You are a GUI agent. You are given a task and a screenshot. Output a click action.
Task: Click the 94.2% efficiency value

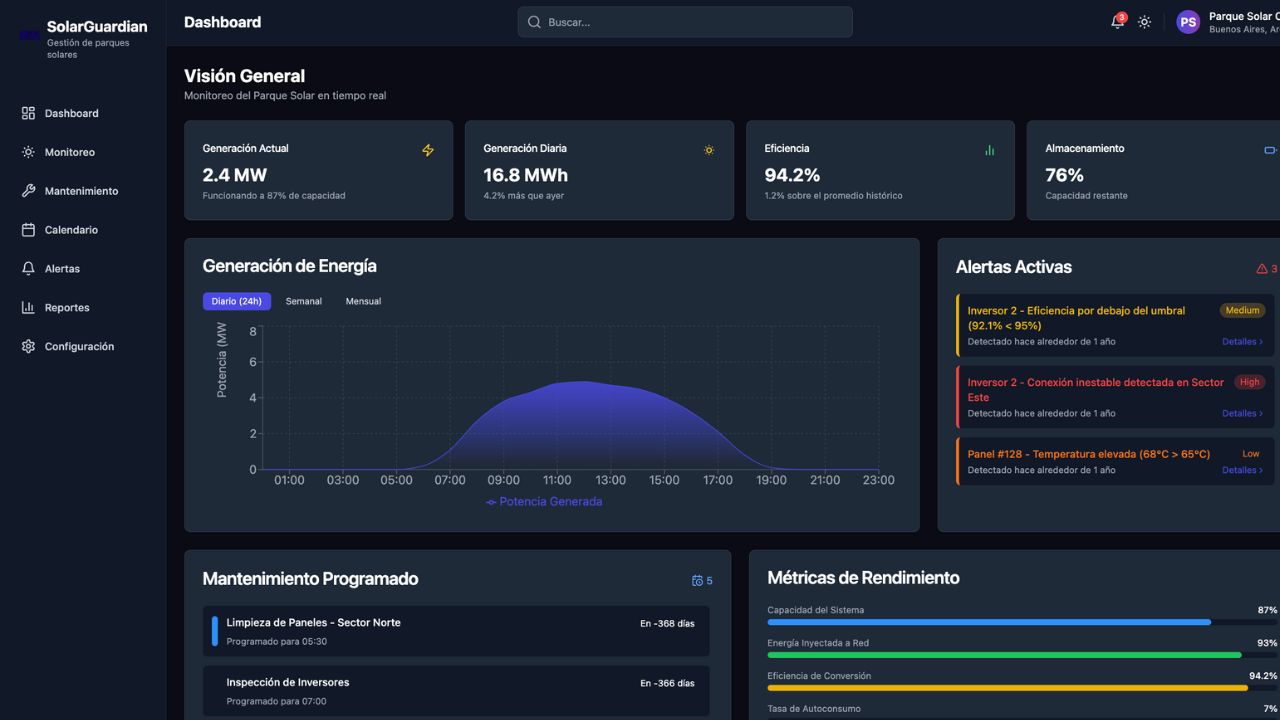(x=792, y=175)
